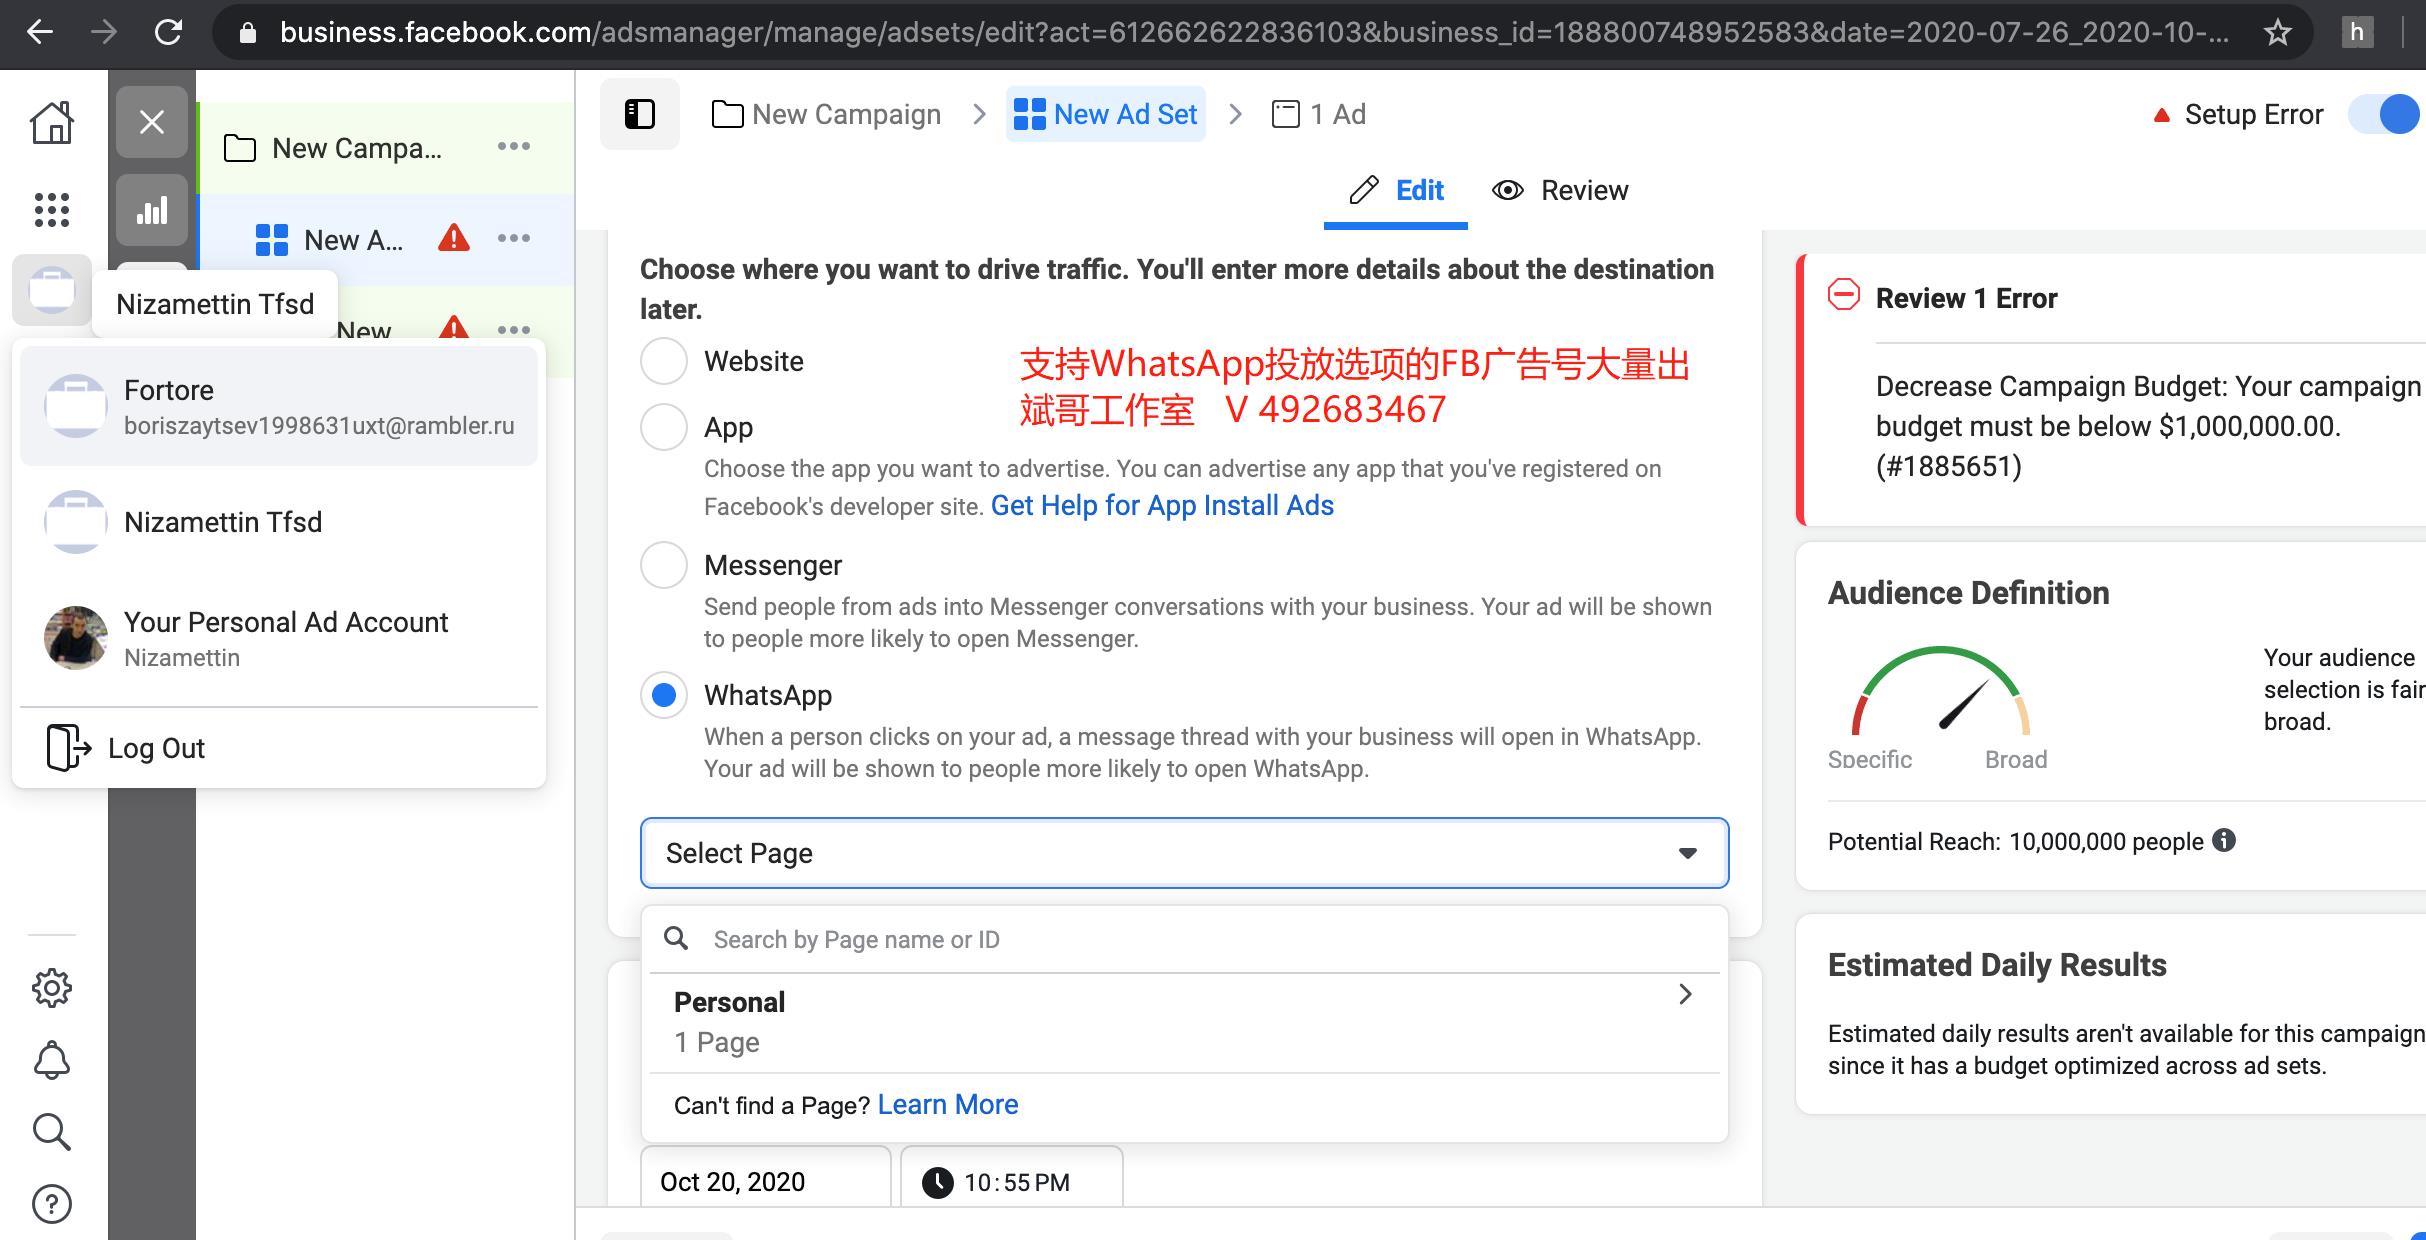
Task: Click the Setup Error status
Action: 2238,114
